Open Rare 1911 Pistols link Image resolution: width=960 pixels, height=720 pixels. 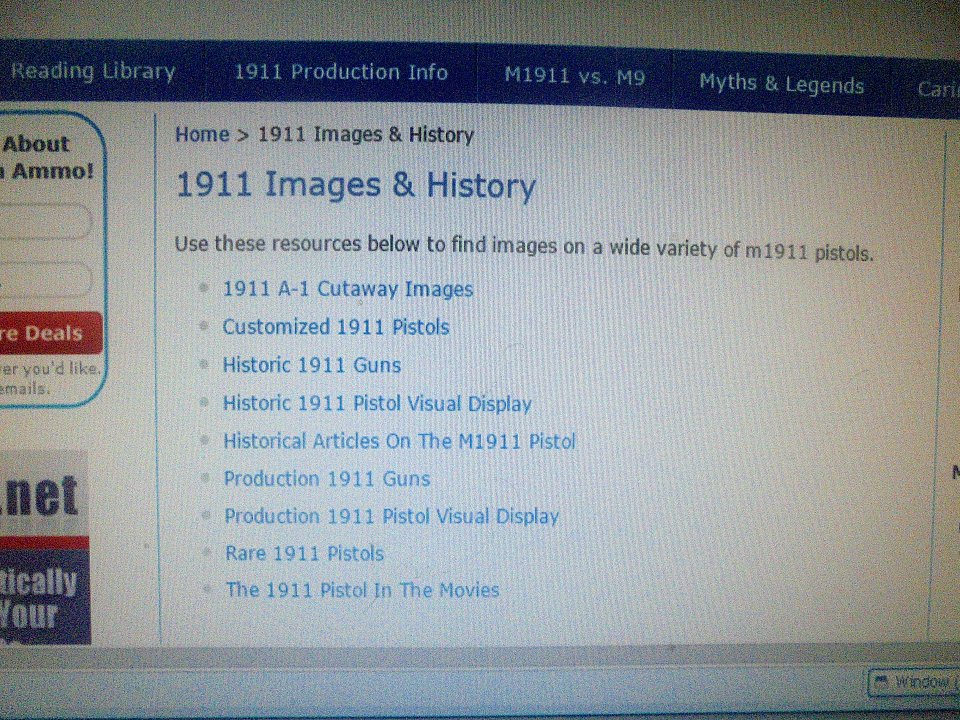(304, 553)
